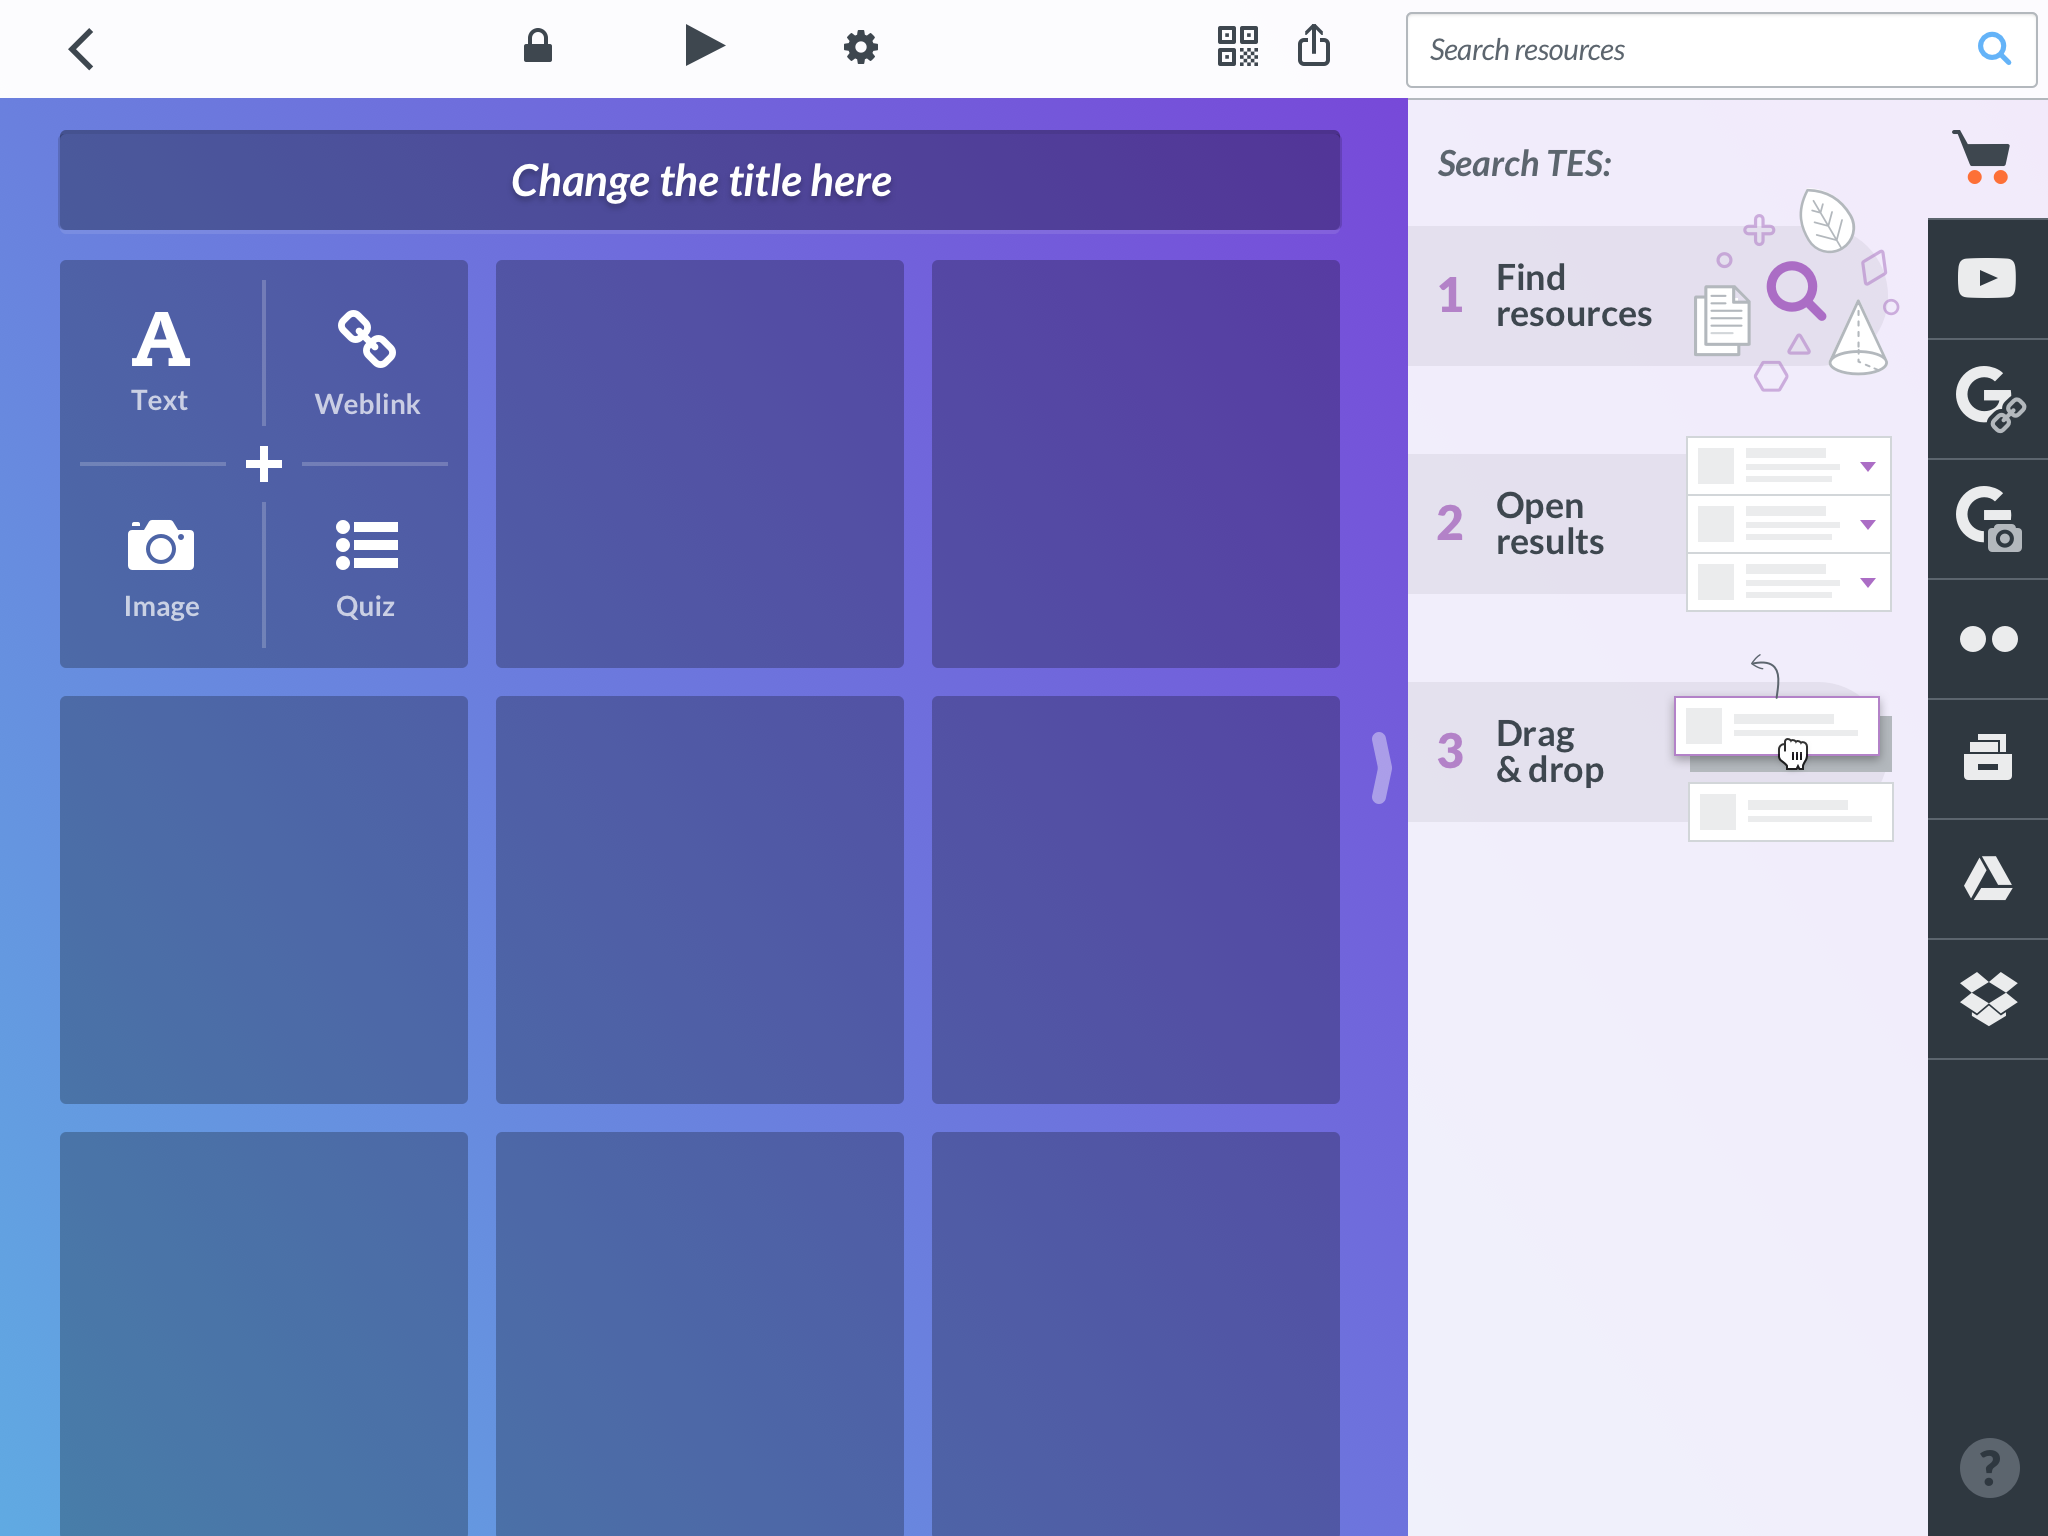This screenshot has width=2048, height=1536.
Task: Toggle the lock icon in toolbar
Action: tap(538, 46)
